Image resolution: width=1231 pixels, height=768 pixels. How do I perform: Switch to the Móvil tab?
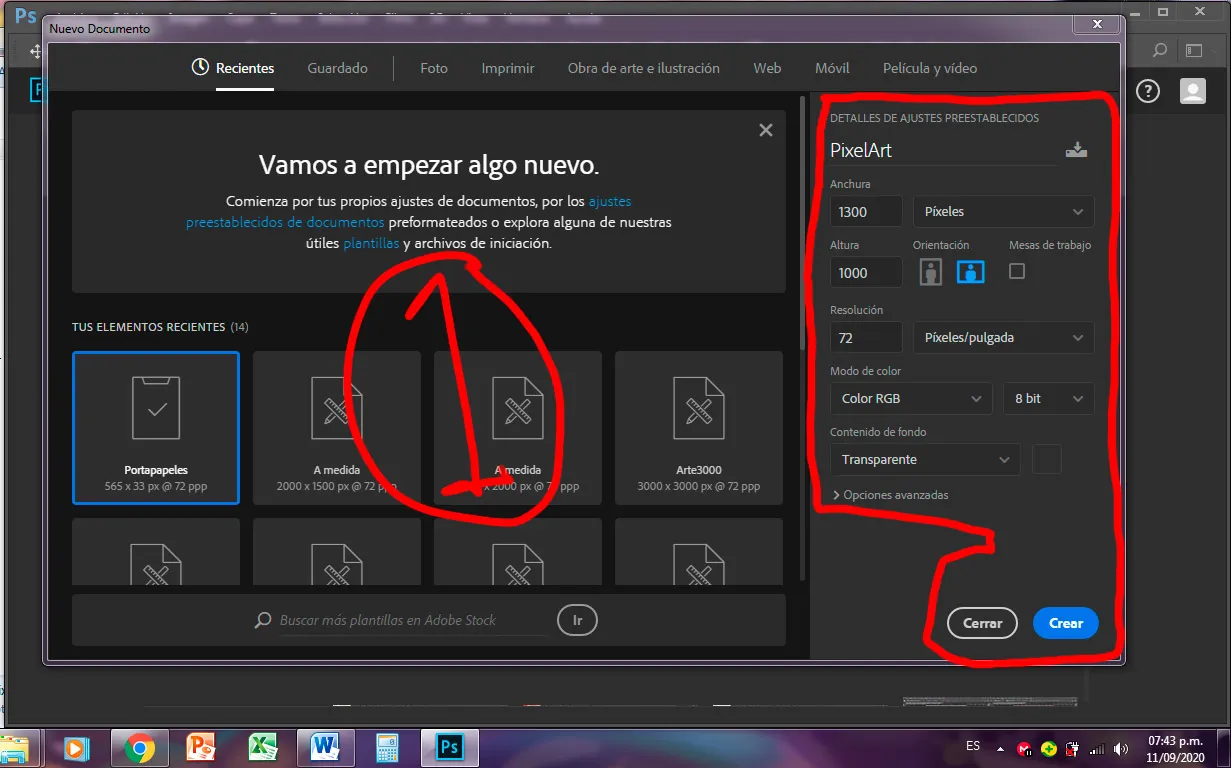point(832,68)
